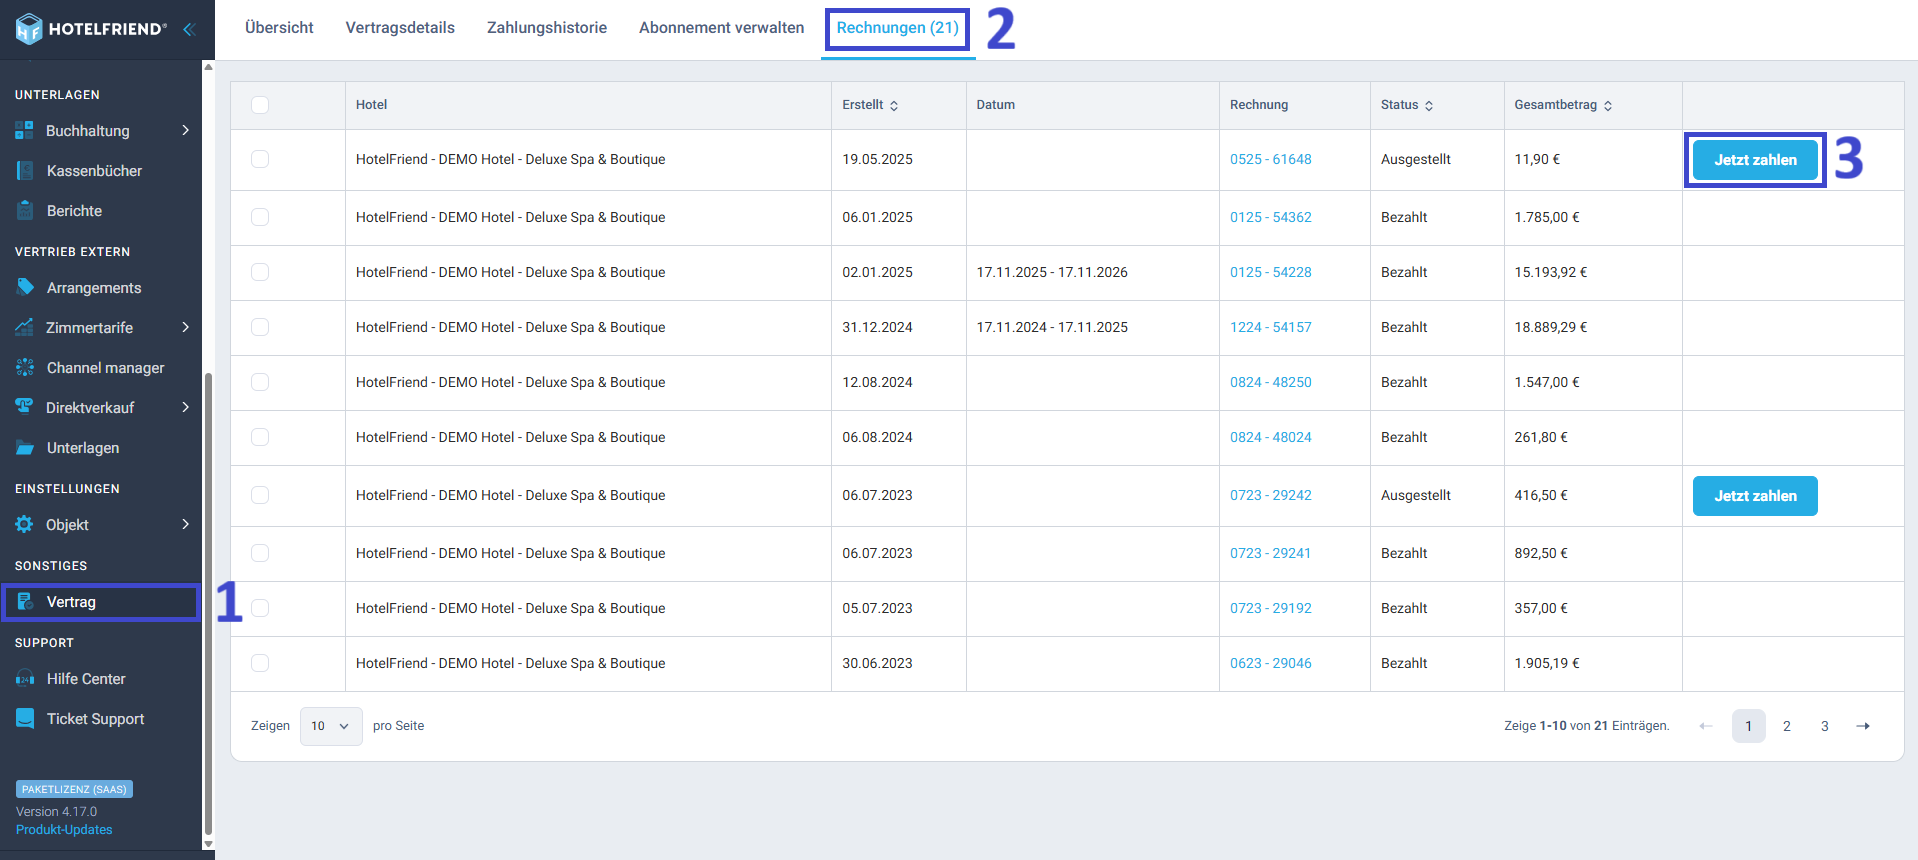This screenshot has width=1918, height=860.
Task: Expand the Direktverkauf submenu chevron
Action: [x=185, y=407]
